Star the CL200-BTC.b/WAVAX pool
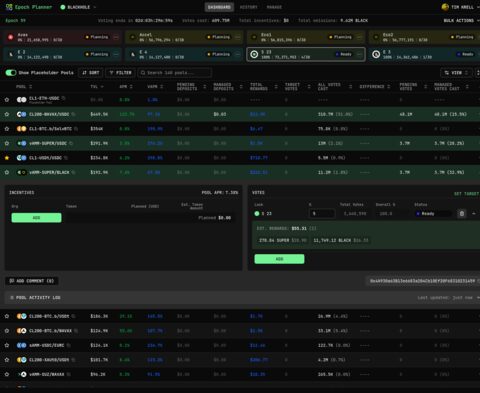The image size is (480, 393). coord(7,331)
